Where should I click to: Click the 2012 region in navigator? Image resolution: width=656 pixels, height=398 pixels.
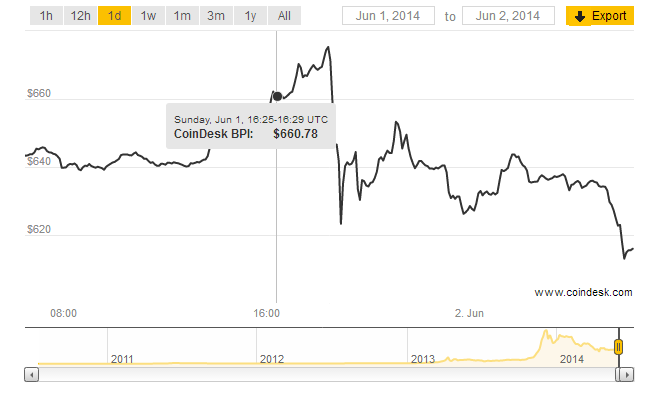[x=272, y=359]
